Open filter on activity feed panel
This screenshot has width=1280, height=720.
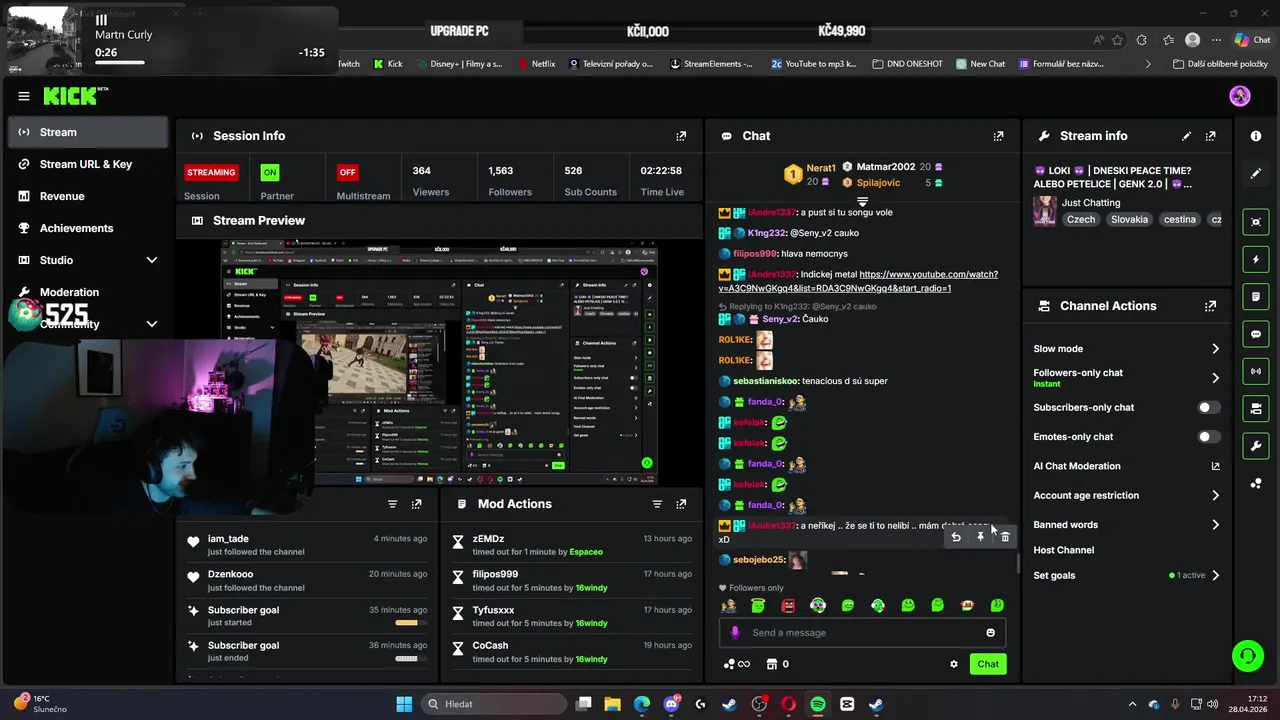click(x=392, y=504)
